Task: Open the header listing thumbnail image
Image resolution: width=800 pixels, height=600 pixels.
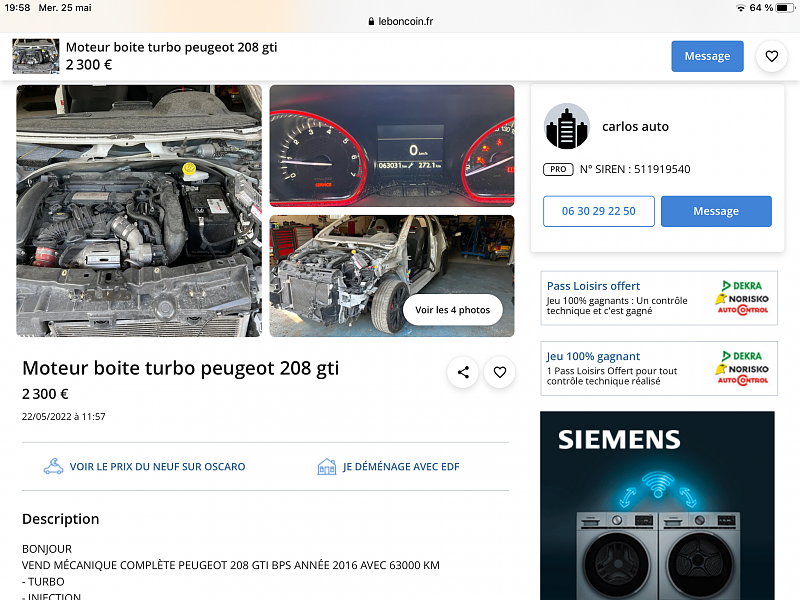Action: (36, 56)
